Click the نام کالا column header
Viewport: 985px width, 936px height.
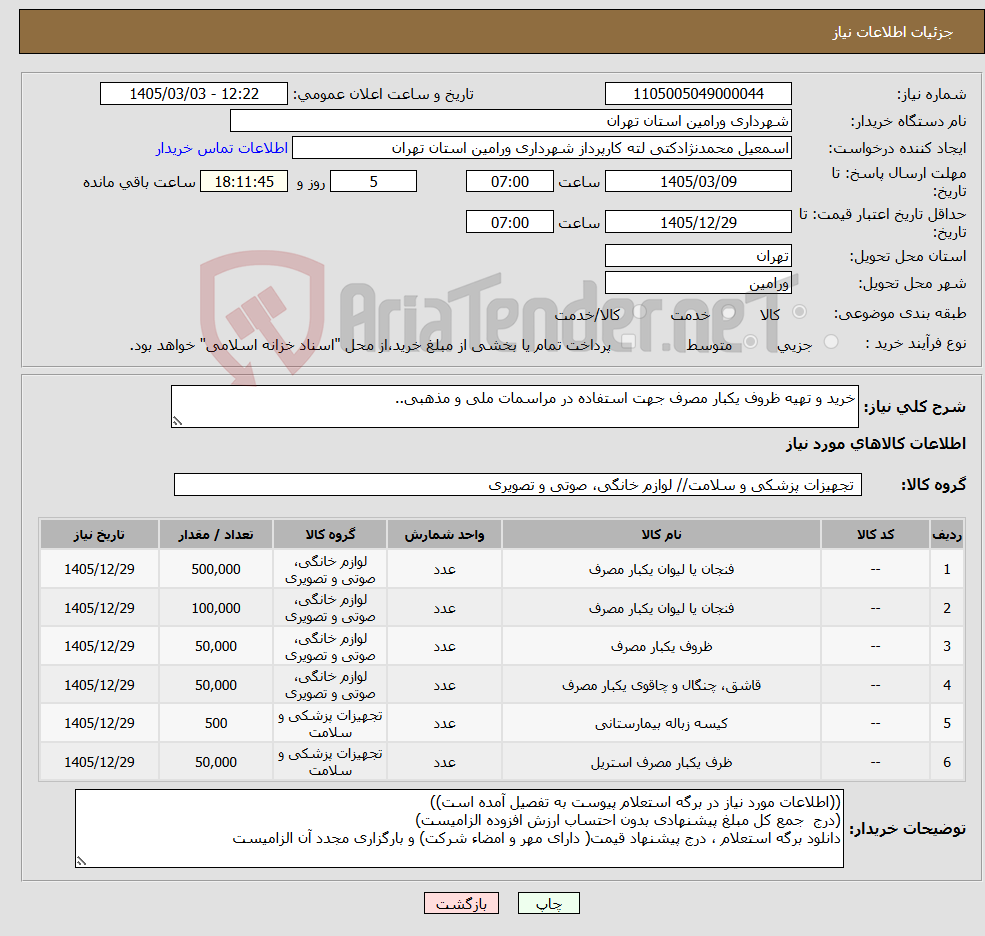661,535
